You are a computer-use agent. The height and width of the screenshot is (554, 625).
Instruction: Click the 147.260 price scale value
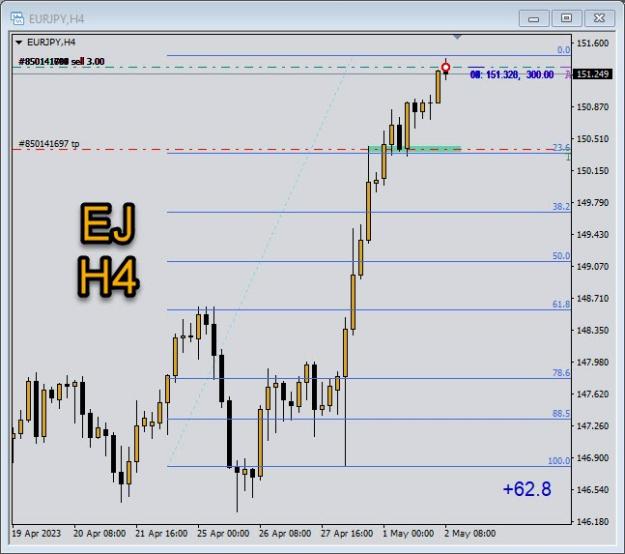(x=593, y=426)
